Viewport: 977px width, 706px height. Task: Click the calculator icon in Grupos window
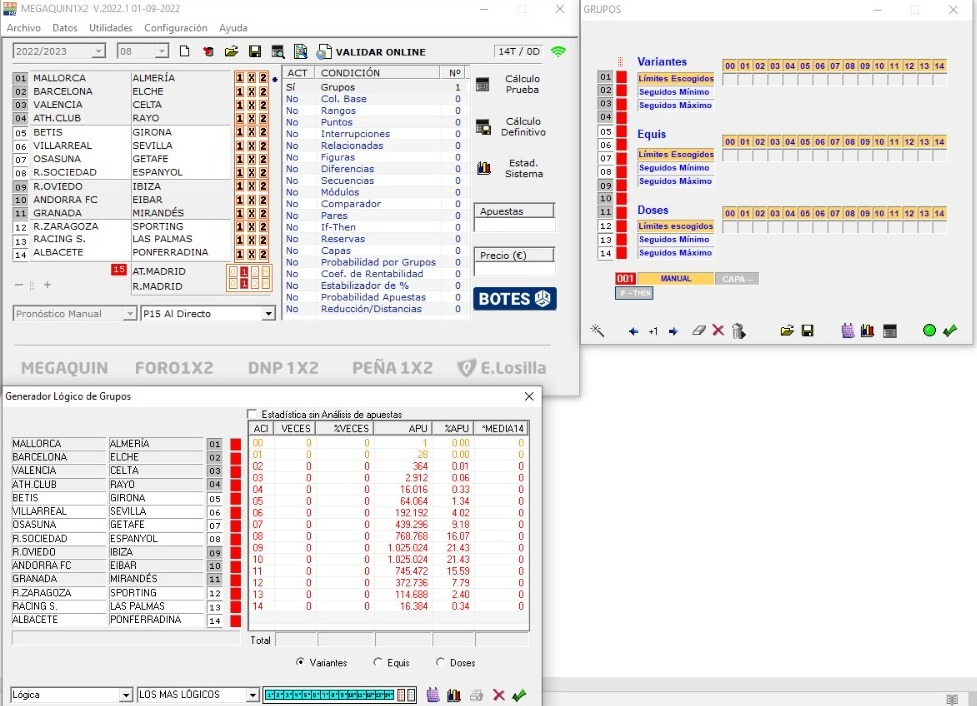(890, 331)
